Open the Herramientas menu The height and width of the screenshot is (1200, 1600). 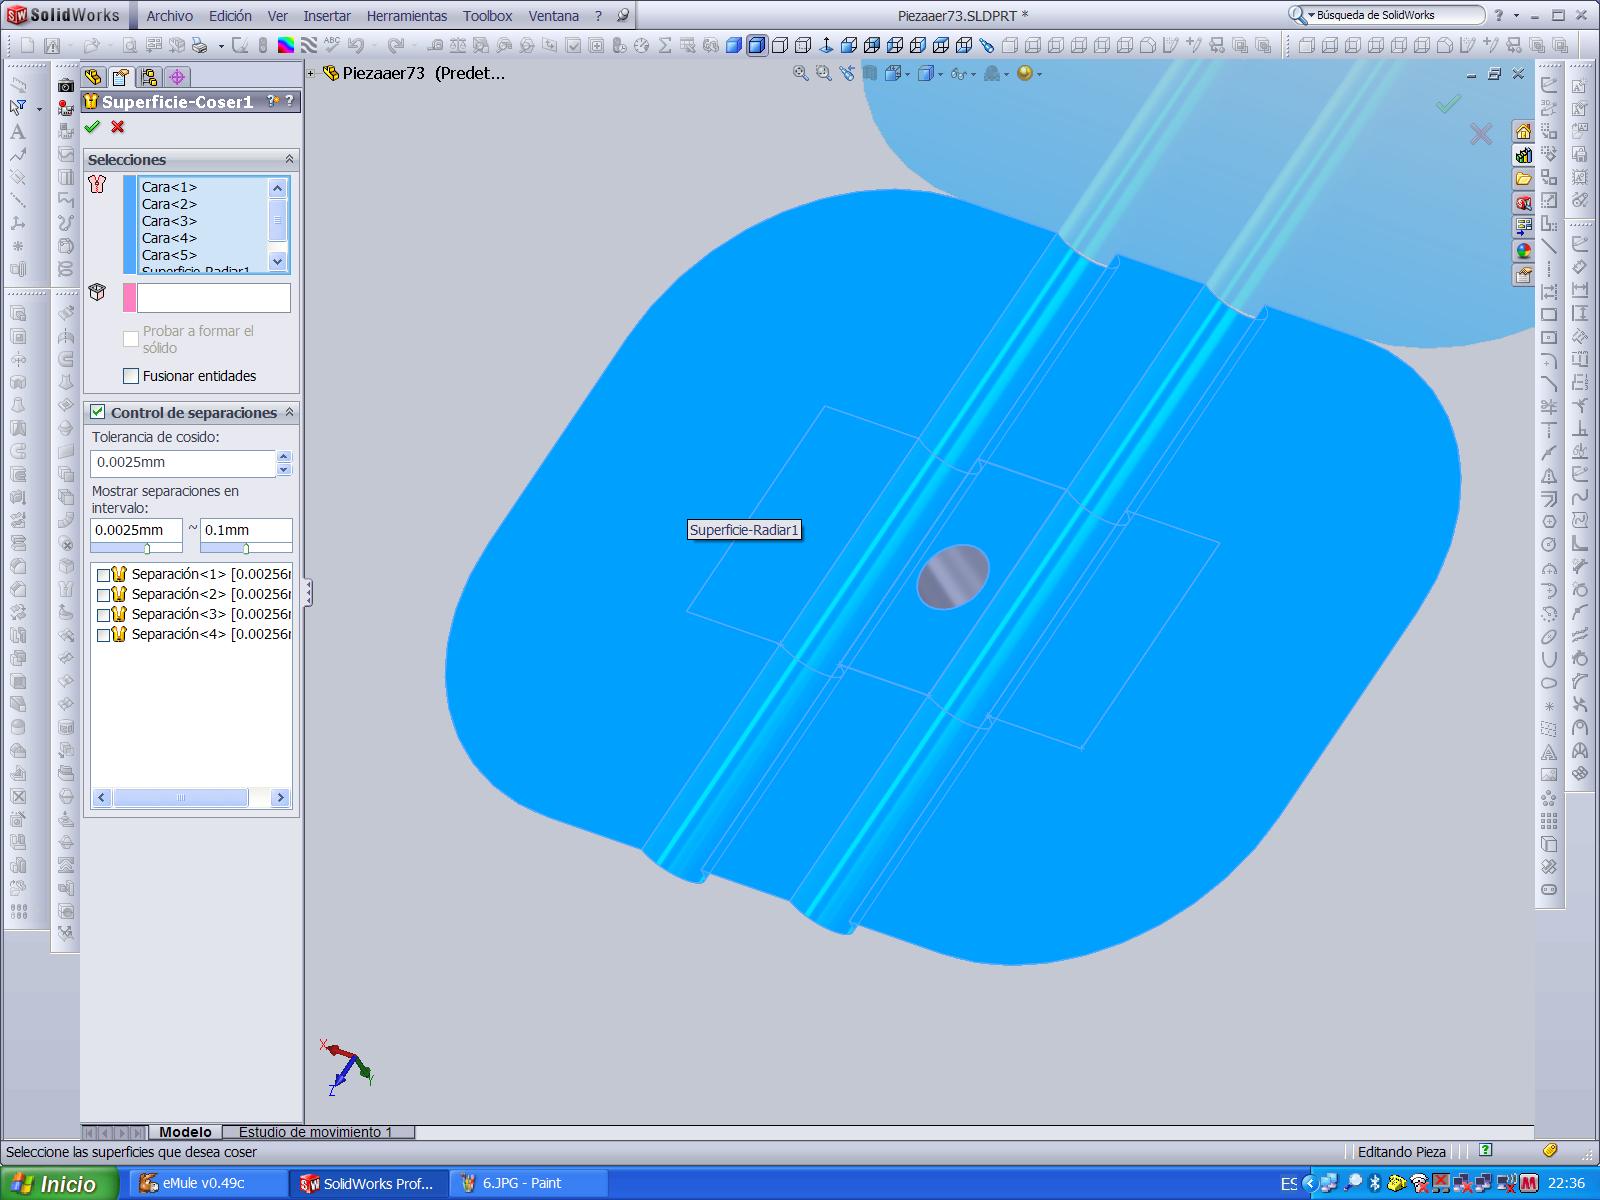click(x=406, y=16)
